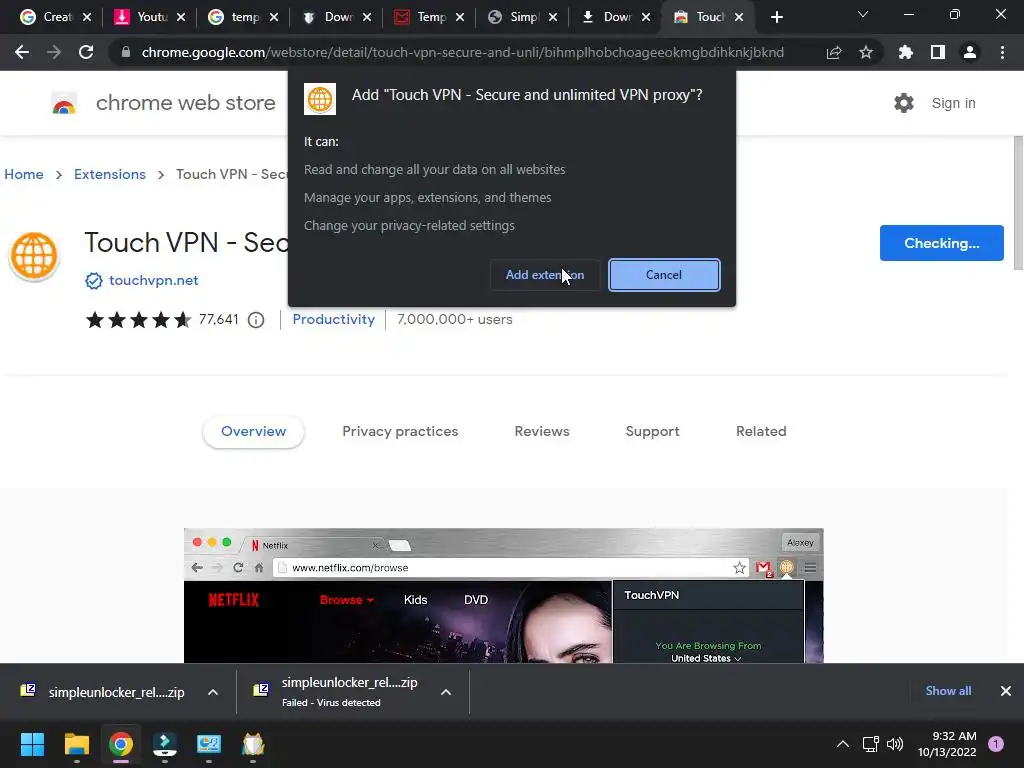Go to Extensions breadcrumb
Viewport: 1024px width, 768px height.
(110, 174)
